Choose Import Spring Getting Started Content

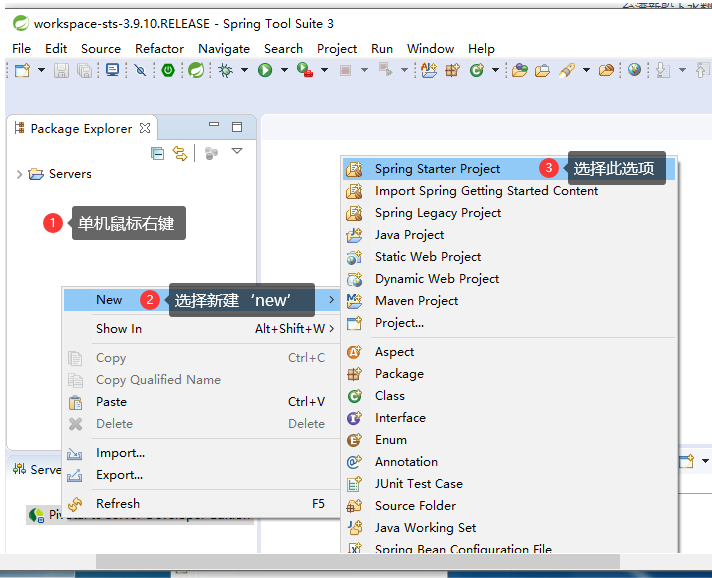pos(509,191)
